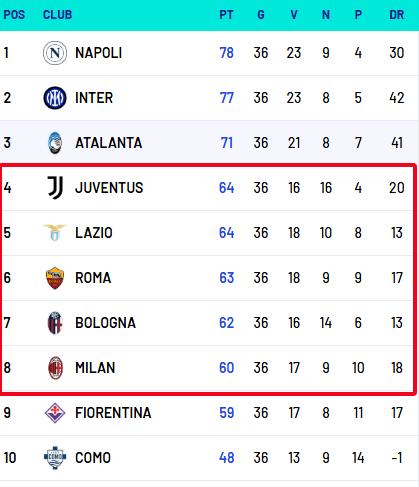Click the Bologna club crest
The image size is (419, 487).
tap(55, 323)
